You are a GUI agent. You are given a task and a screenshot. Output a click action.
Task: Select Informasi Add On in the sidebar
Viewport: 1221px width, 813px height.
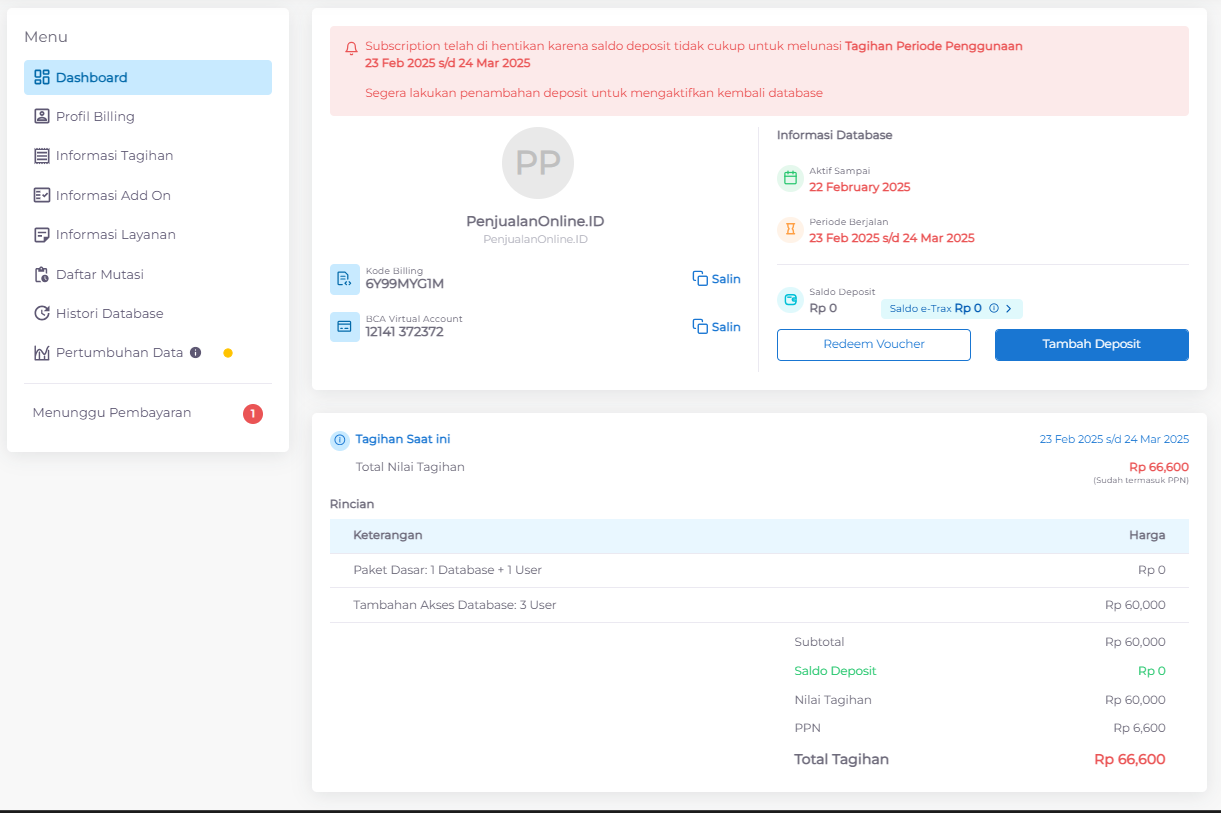click(113, 196)
